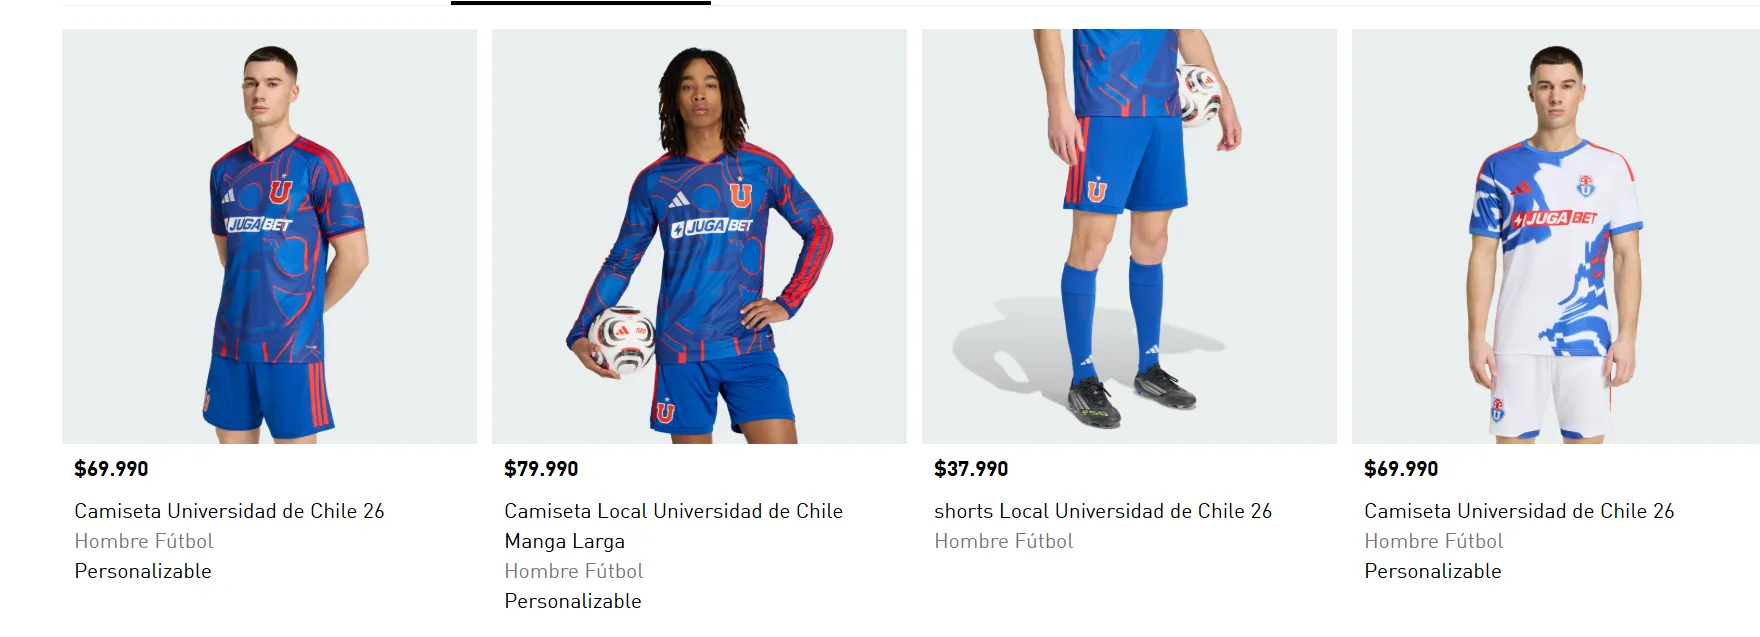Open the blue shorts product image
This screenshot has width=1760, height=637.
pos(1129,236)
